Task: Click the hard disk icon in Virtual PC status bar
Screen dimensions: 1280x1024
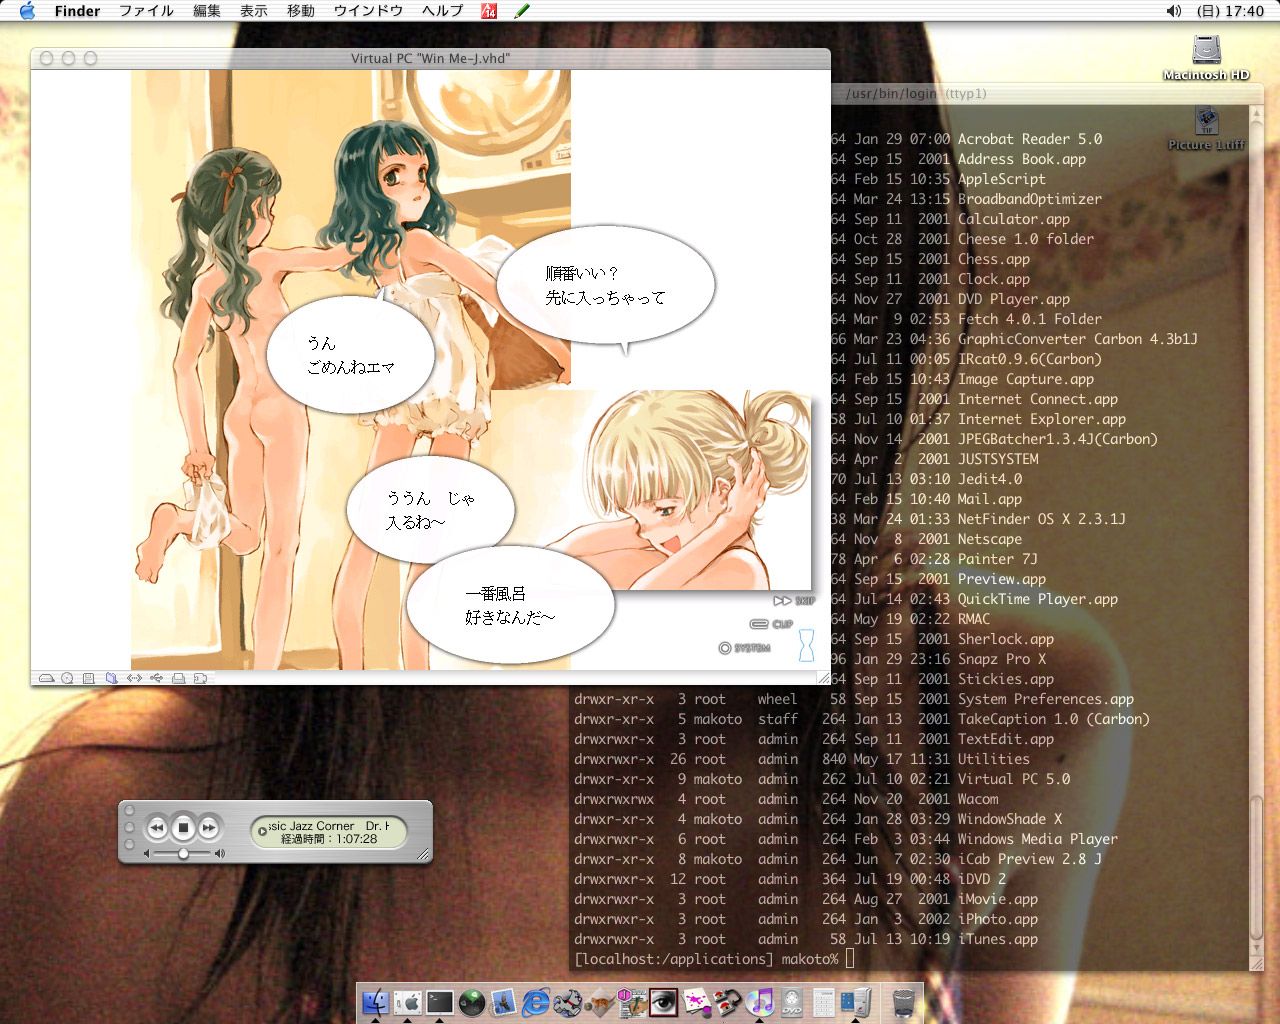Action: 46,678
